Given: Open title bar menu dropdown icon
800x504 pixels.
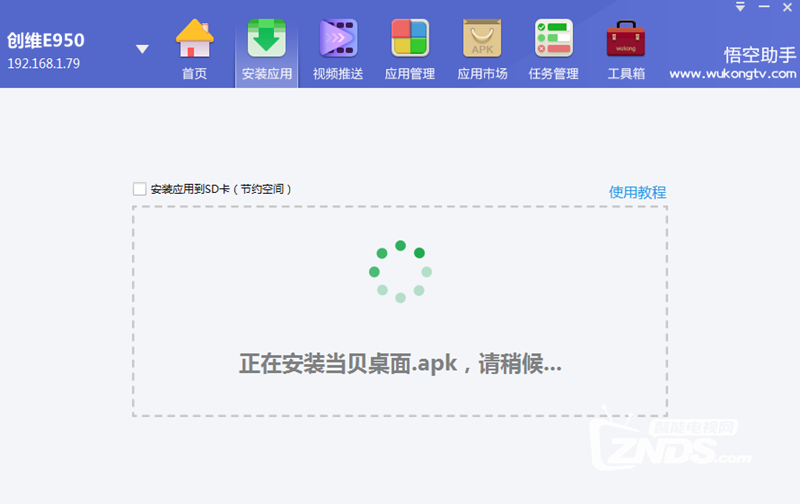Looking at the screenshot, I should tap(740, 7).
